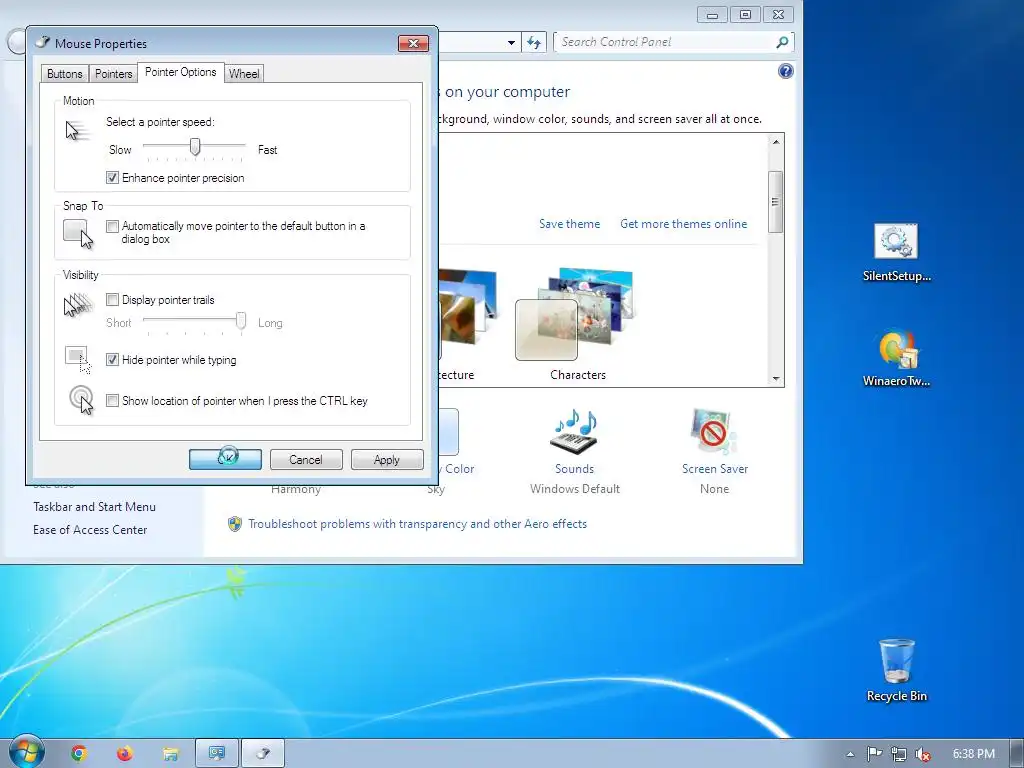Screen dimensions: 1024x768
Task: Maximize the Control Panel window
Action: pyautogui.click(x=745, y=14)
